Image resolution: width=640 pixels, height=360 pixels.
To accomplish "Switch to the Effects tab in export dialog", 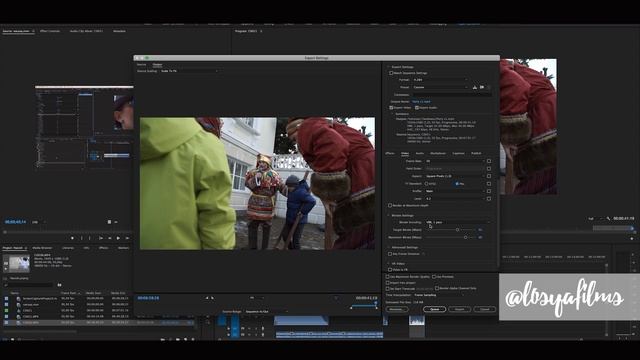I will tap(390, 153).
